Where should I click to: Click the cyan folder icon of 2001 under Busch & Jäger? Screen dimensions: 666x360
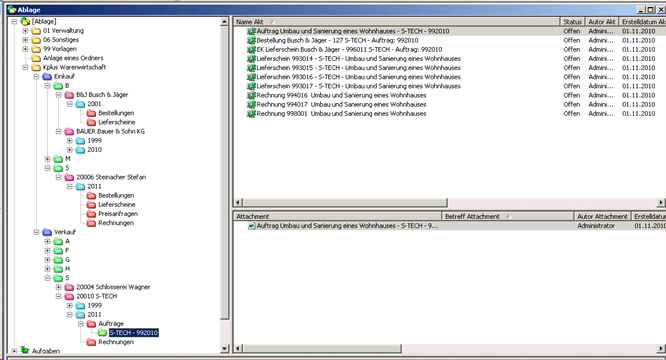[80, 104]
